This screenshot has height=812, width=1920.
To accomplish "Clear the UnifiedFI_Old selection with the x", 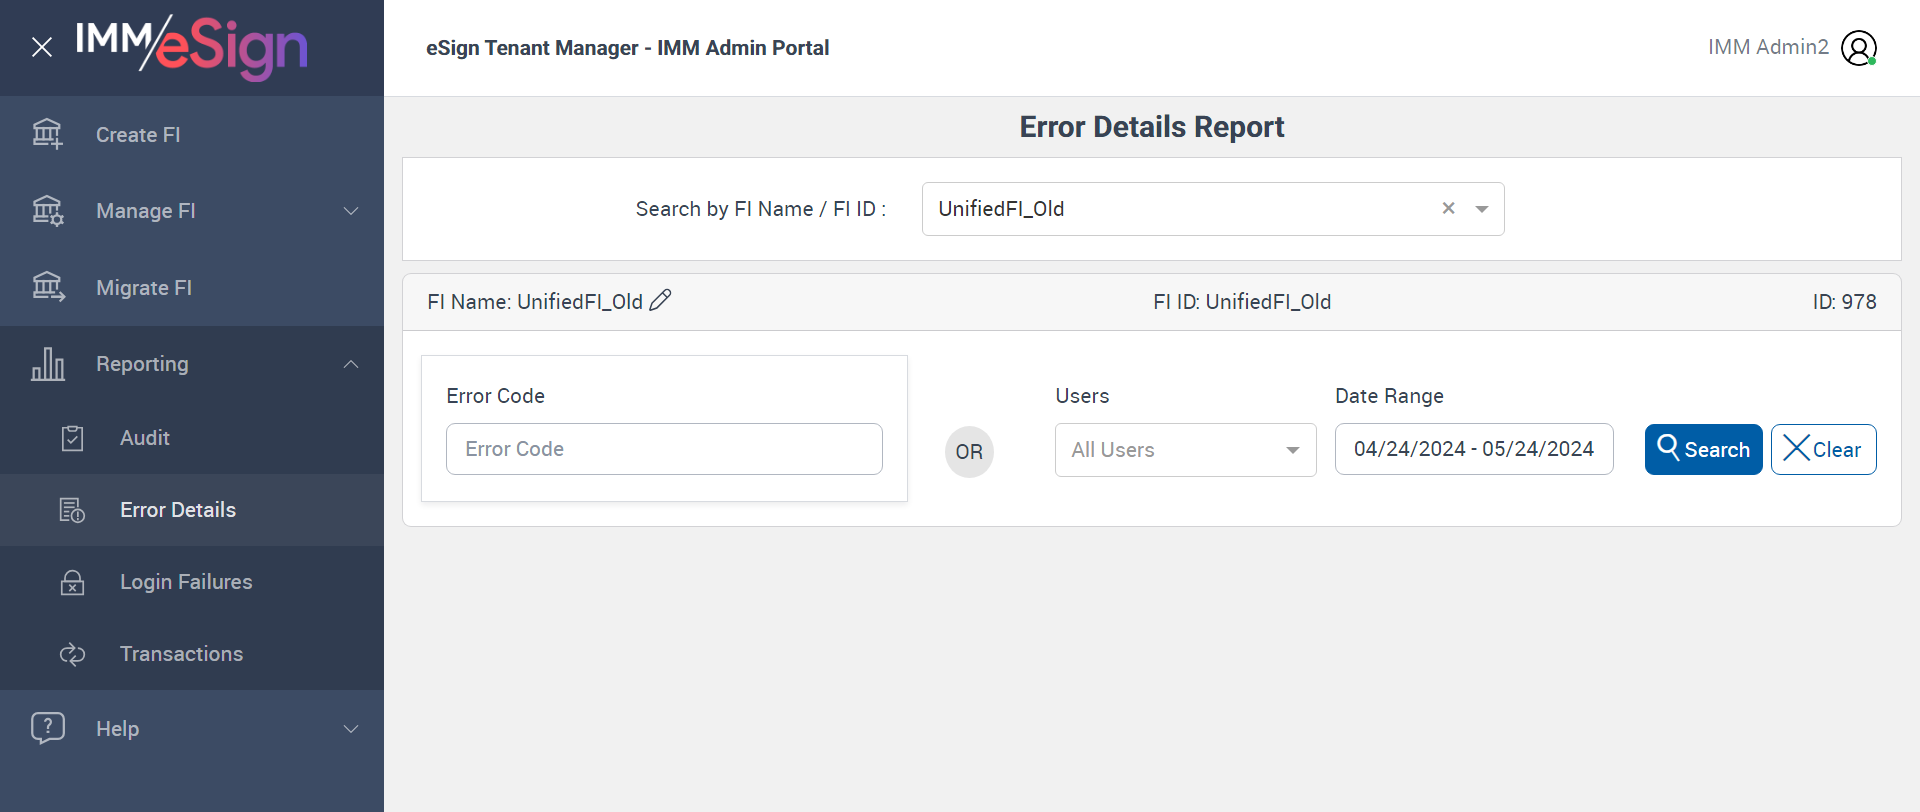I will coord(1448,208).
